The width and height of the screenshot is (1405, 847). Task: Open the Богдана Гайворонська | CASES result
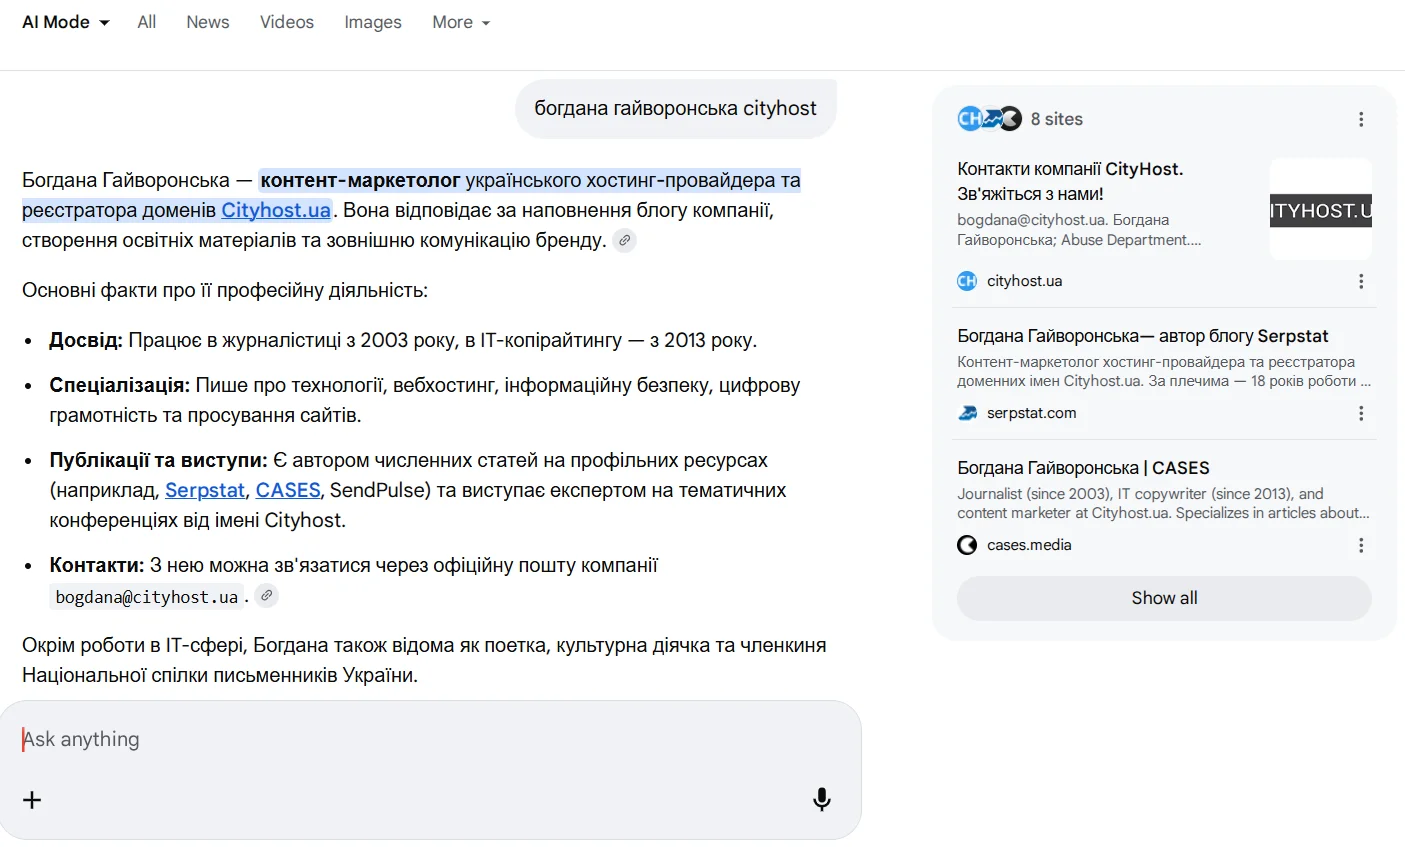click(x=1083, y=468)
